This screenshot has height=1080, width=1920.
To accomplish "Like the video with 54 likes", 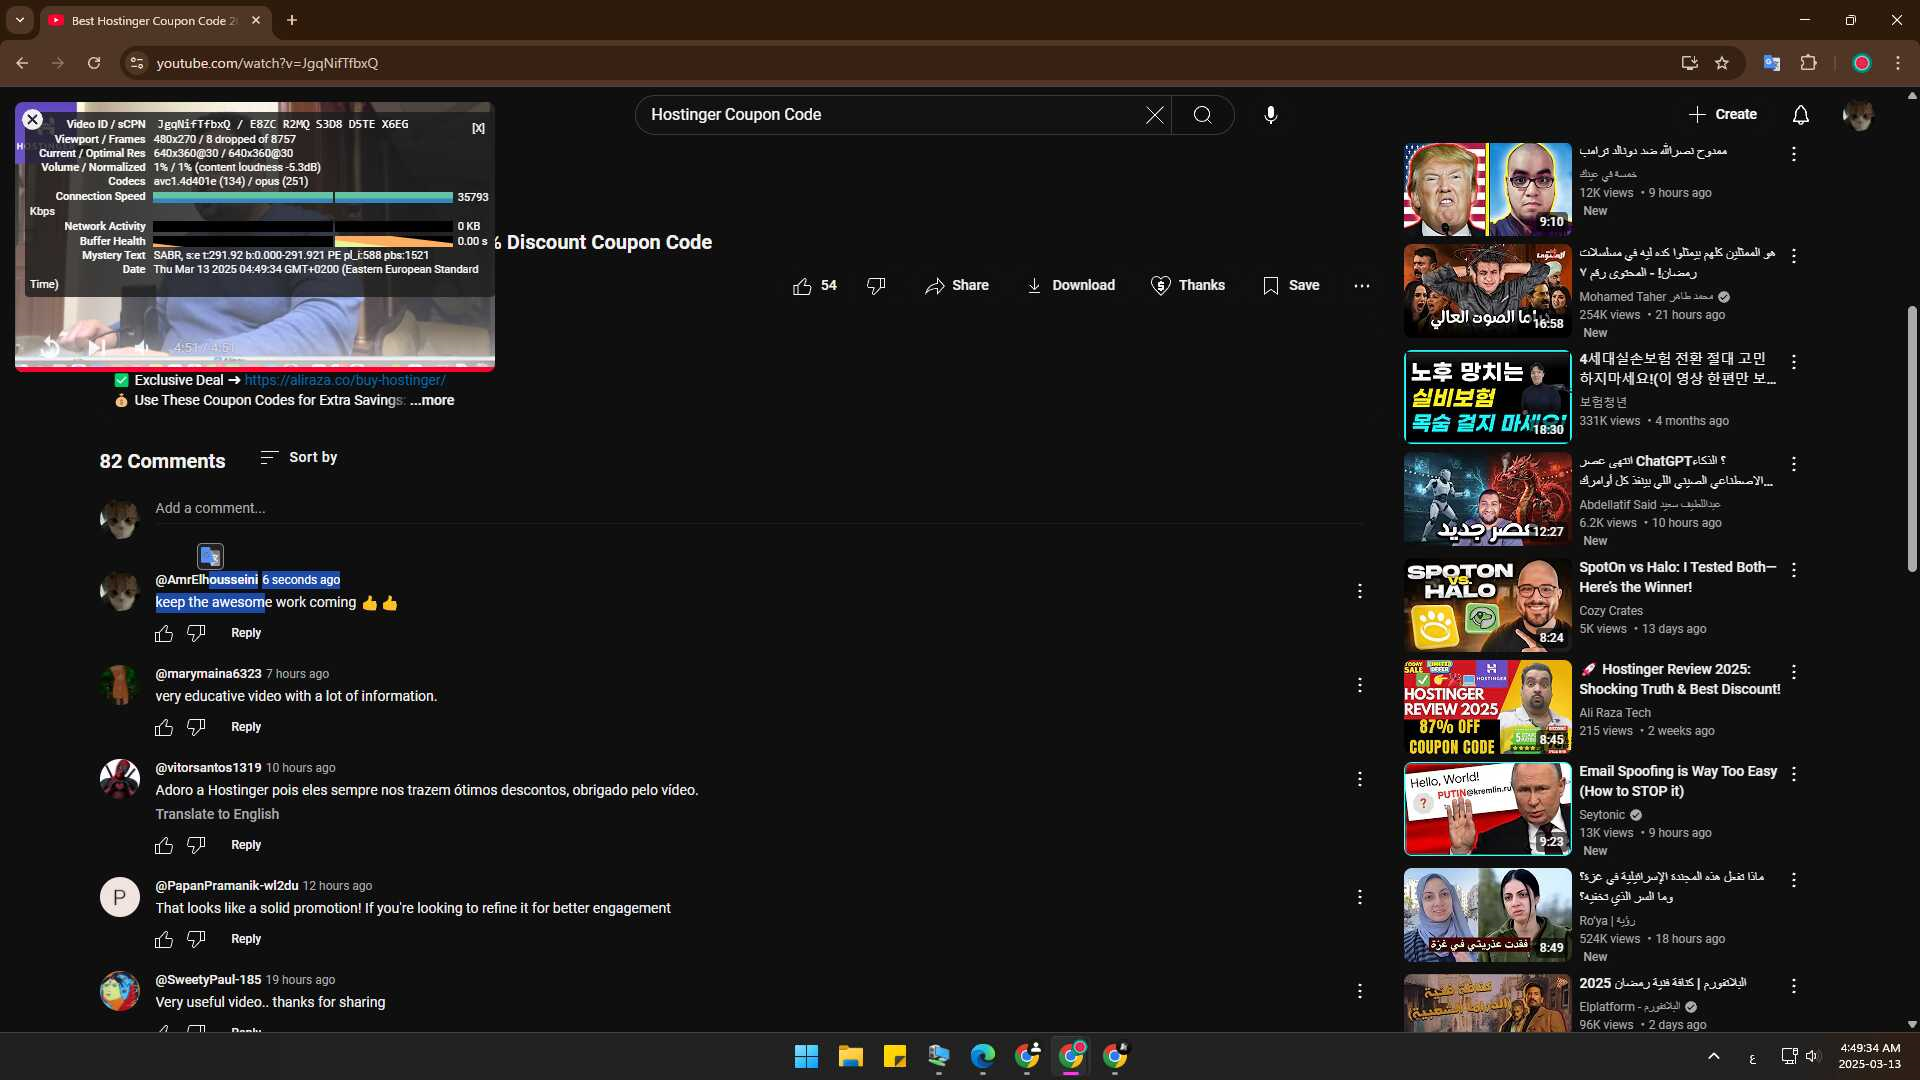I will [x=815, y=286].
